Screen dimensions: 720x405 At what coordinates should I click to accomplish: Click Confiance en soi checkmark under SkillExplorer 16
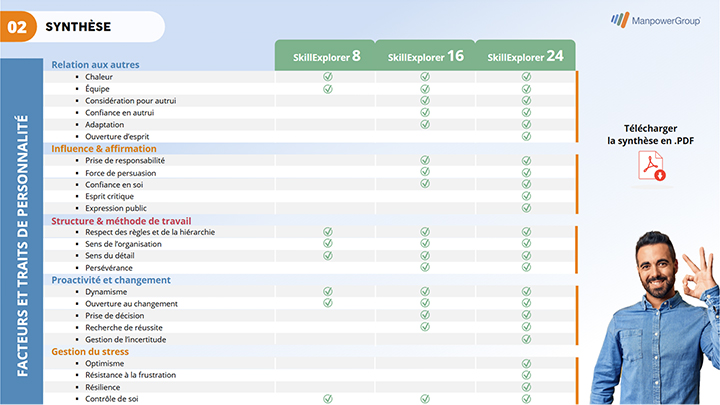click(x=425, y=183)
